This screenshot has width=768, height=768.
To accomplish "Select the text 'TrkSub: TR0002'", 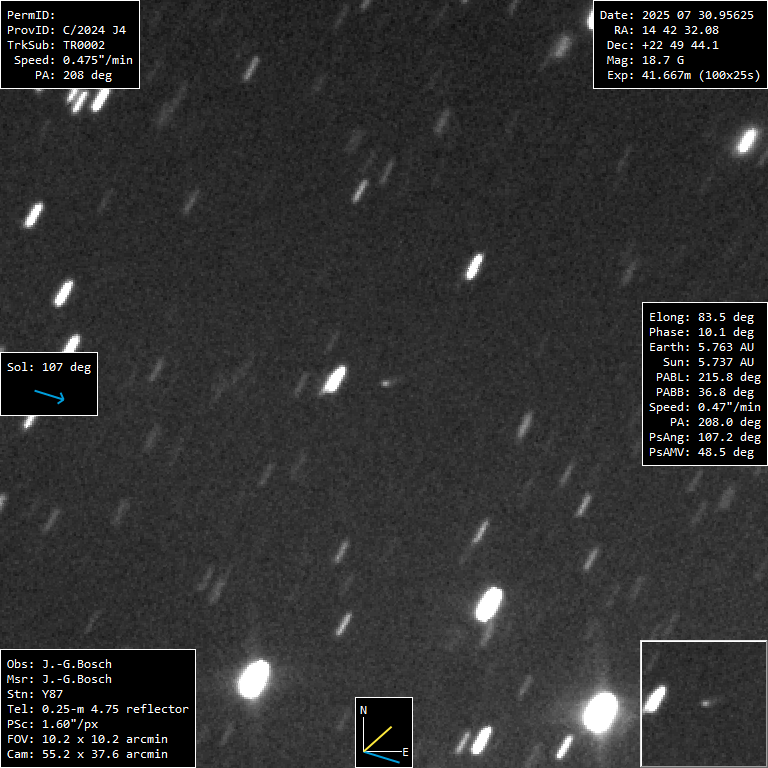I will (55, 45).
